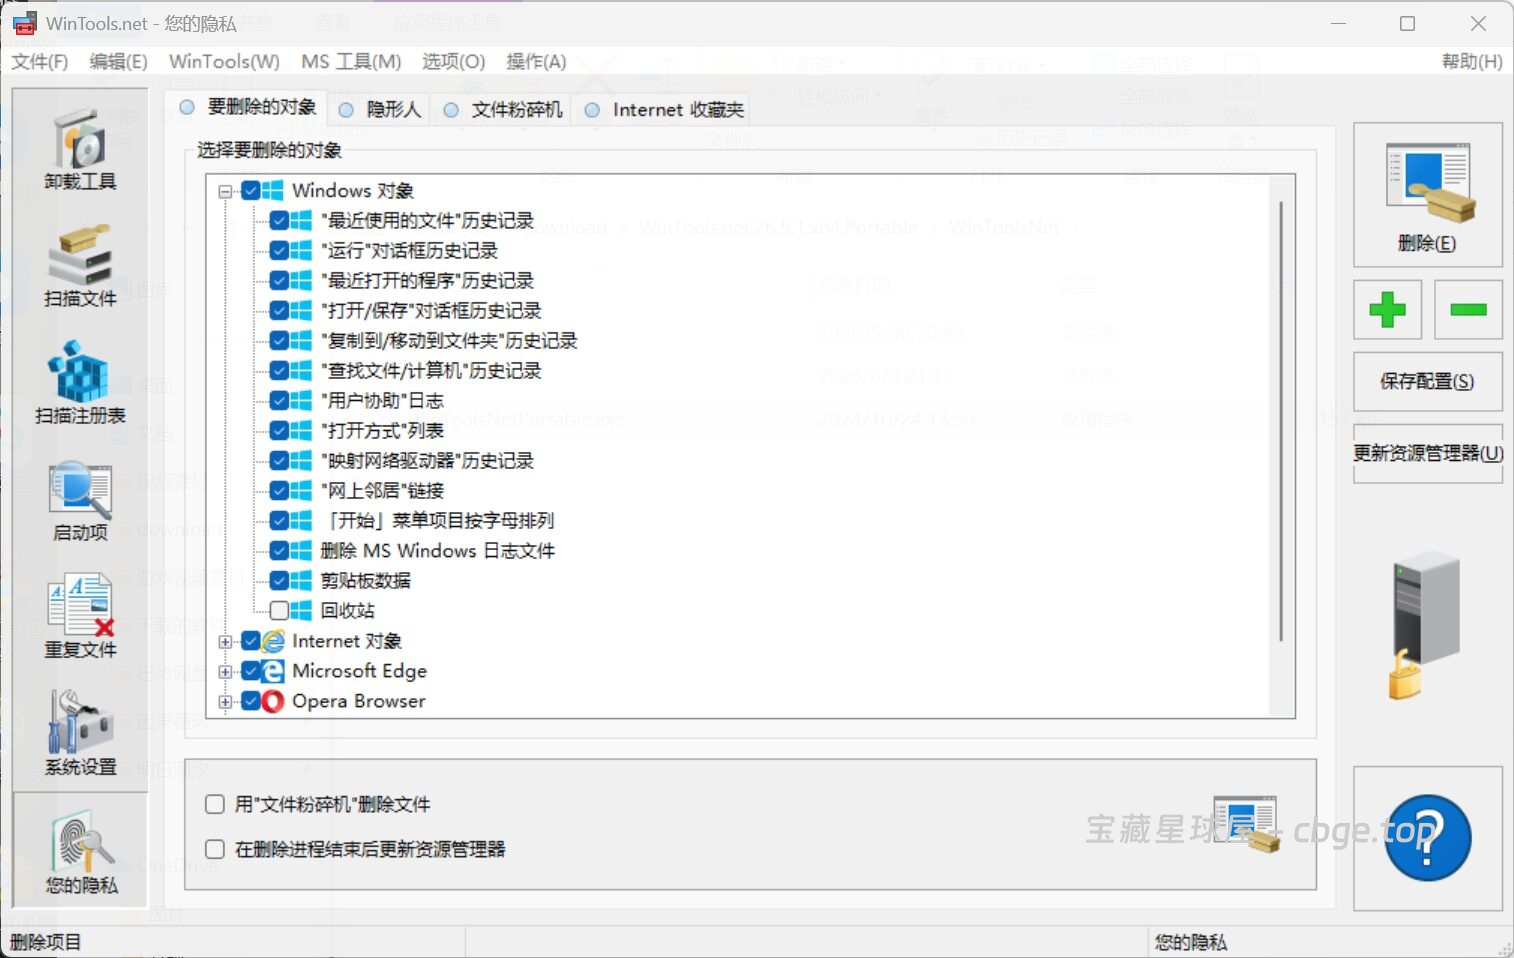The height and width of the screenshot is (958, 1514).
Task: Select "打开方式"列表 tree row
Action: coord(382,431)
